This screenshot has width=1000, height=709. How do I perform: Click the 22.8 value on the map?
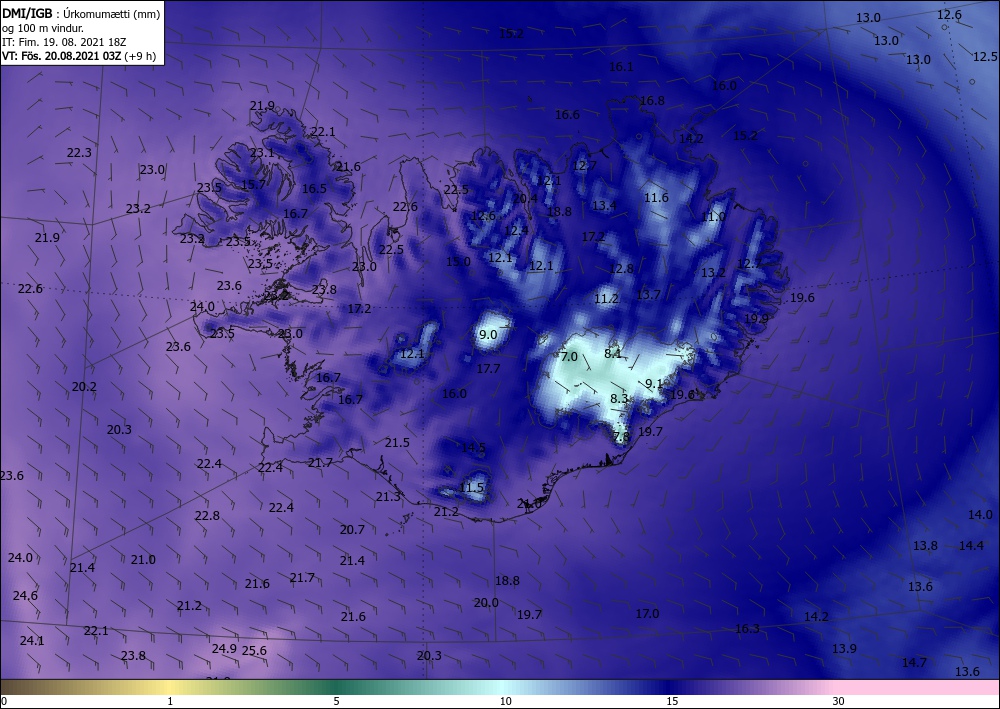[x=207, y=515]
